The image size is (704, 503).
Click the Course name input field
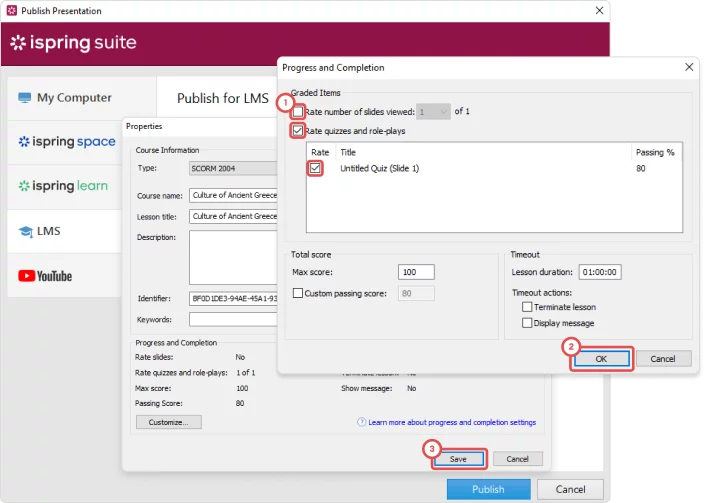233,195
